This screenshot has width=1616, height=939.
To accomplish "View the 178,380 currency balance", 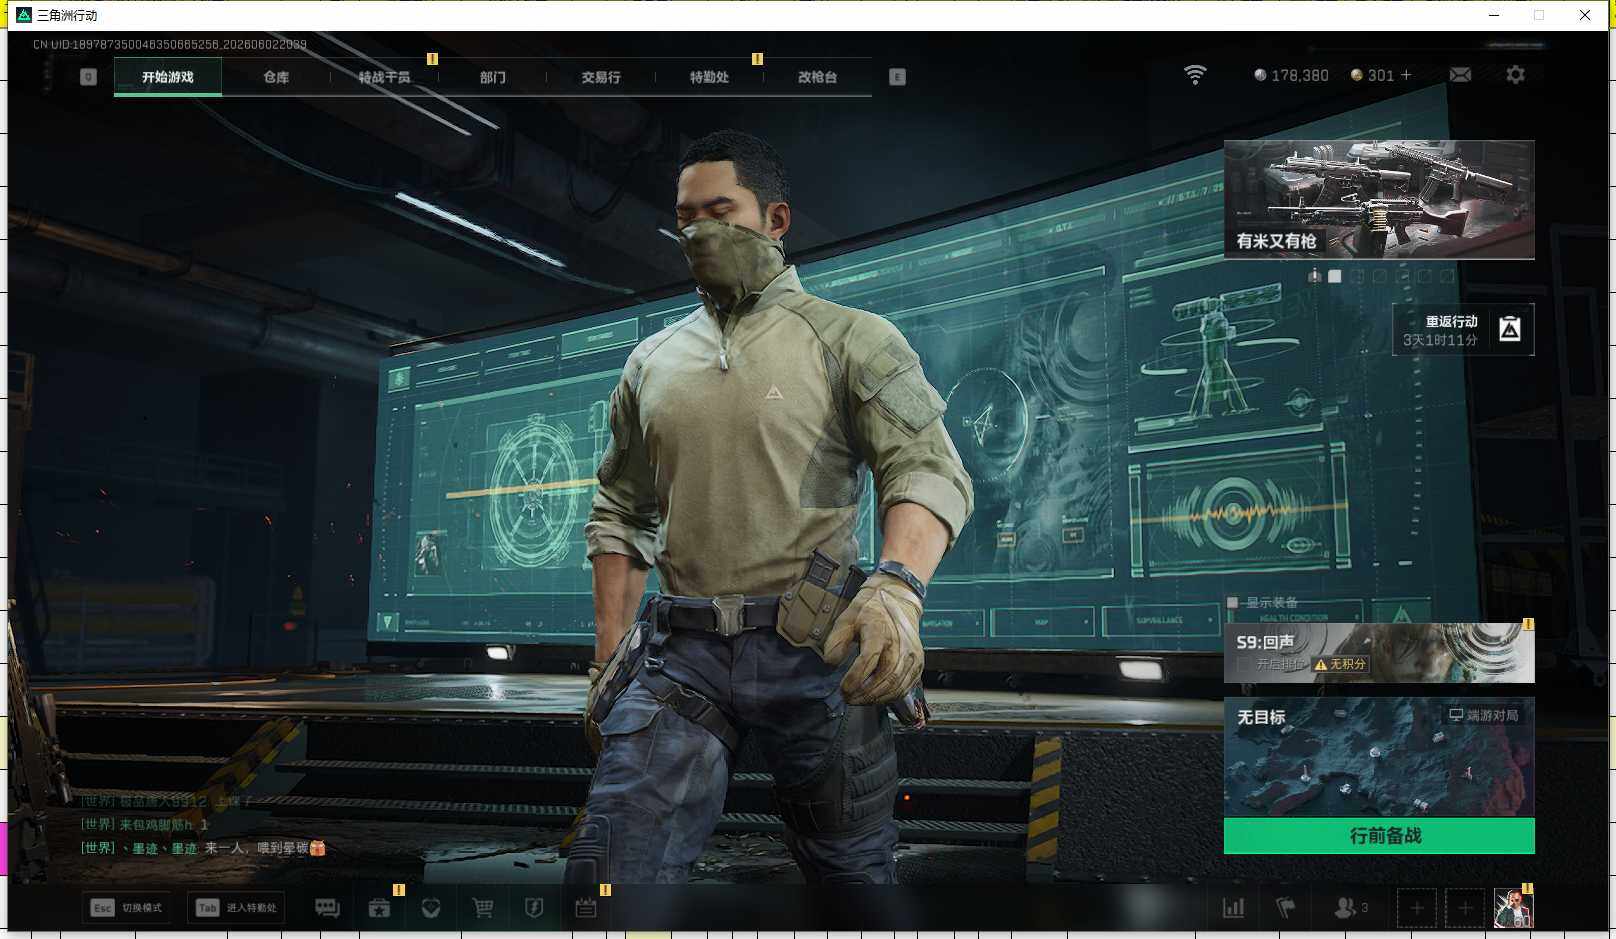I will (1291, 75).
